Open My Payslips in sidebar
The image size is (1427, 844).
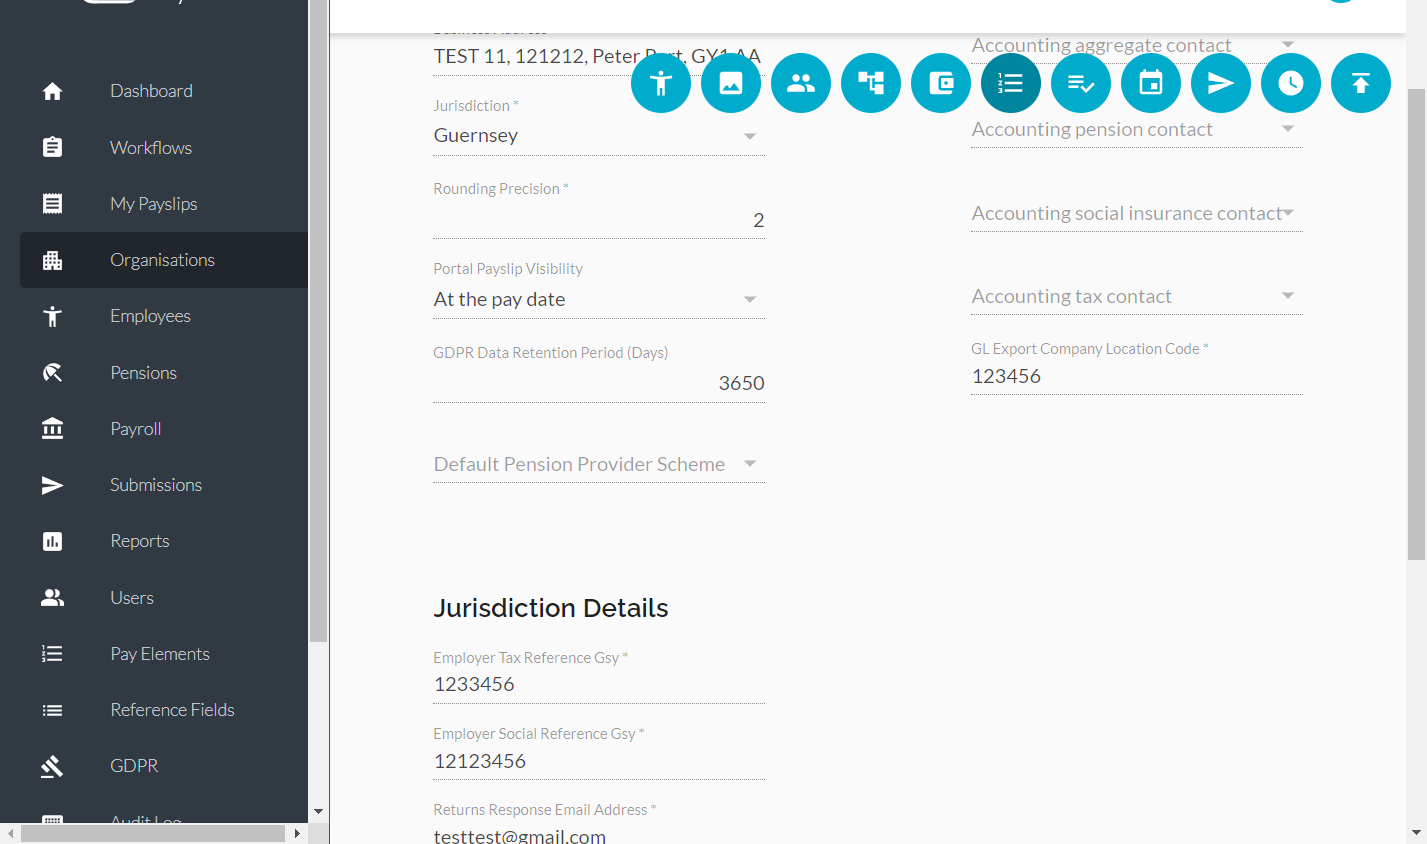pyautogui.click(x=154, y=203)
